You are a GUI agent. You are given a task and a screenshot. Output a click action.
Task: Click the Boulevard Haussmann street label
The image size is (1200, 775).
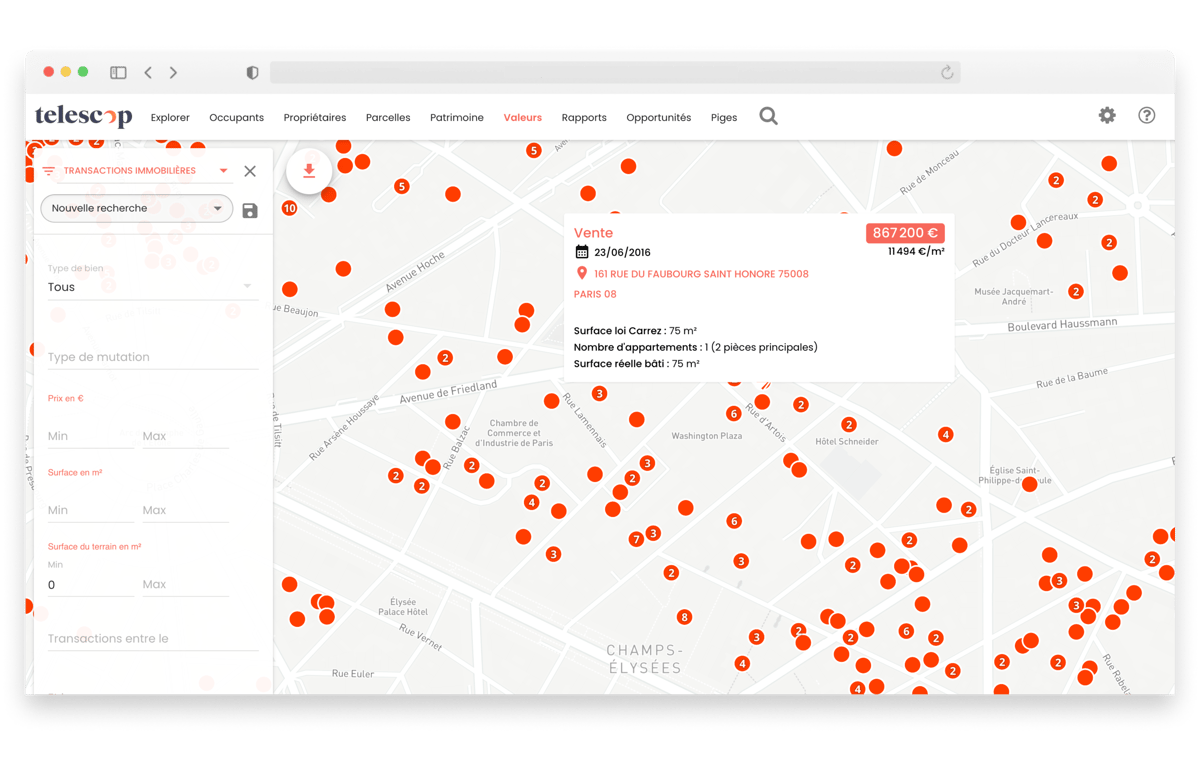pos(1062,325)
